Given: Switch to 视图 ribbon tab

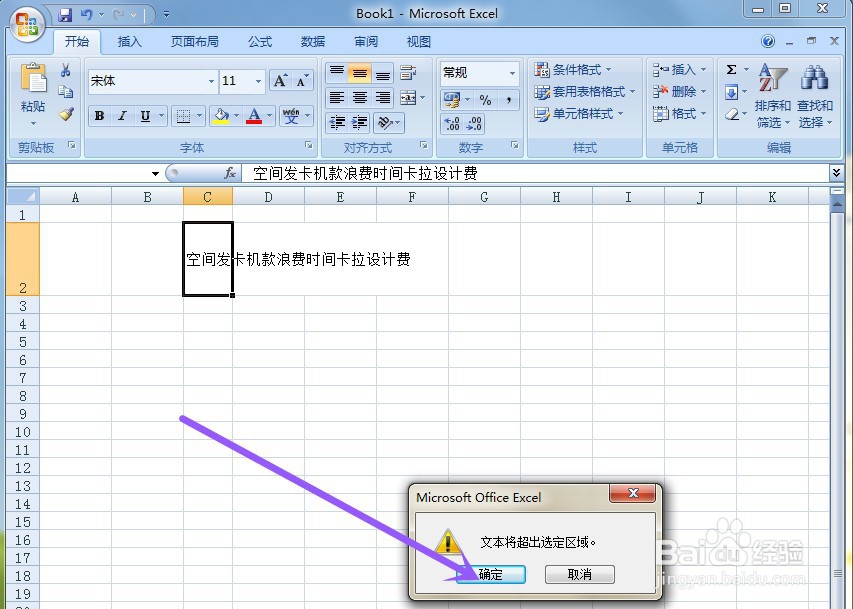Looking at the screenshot, I should pyautogui.click(x=418, y=42).
